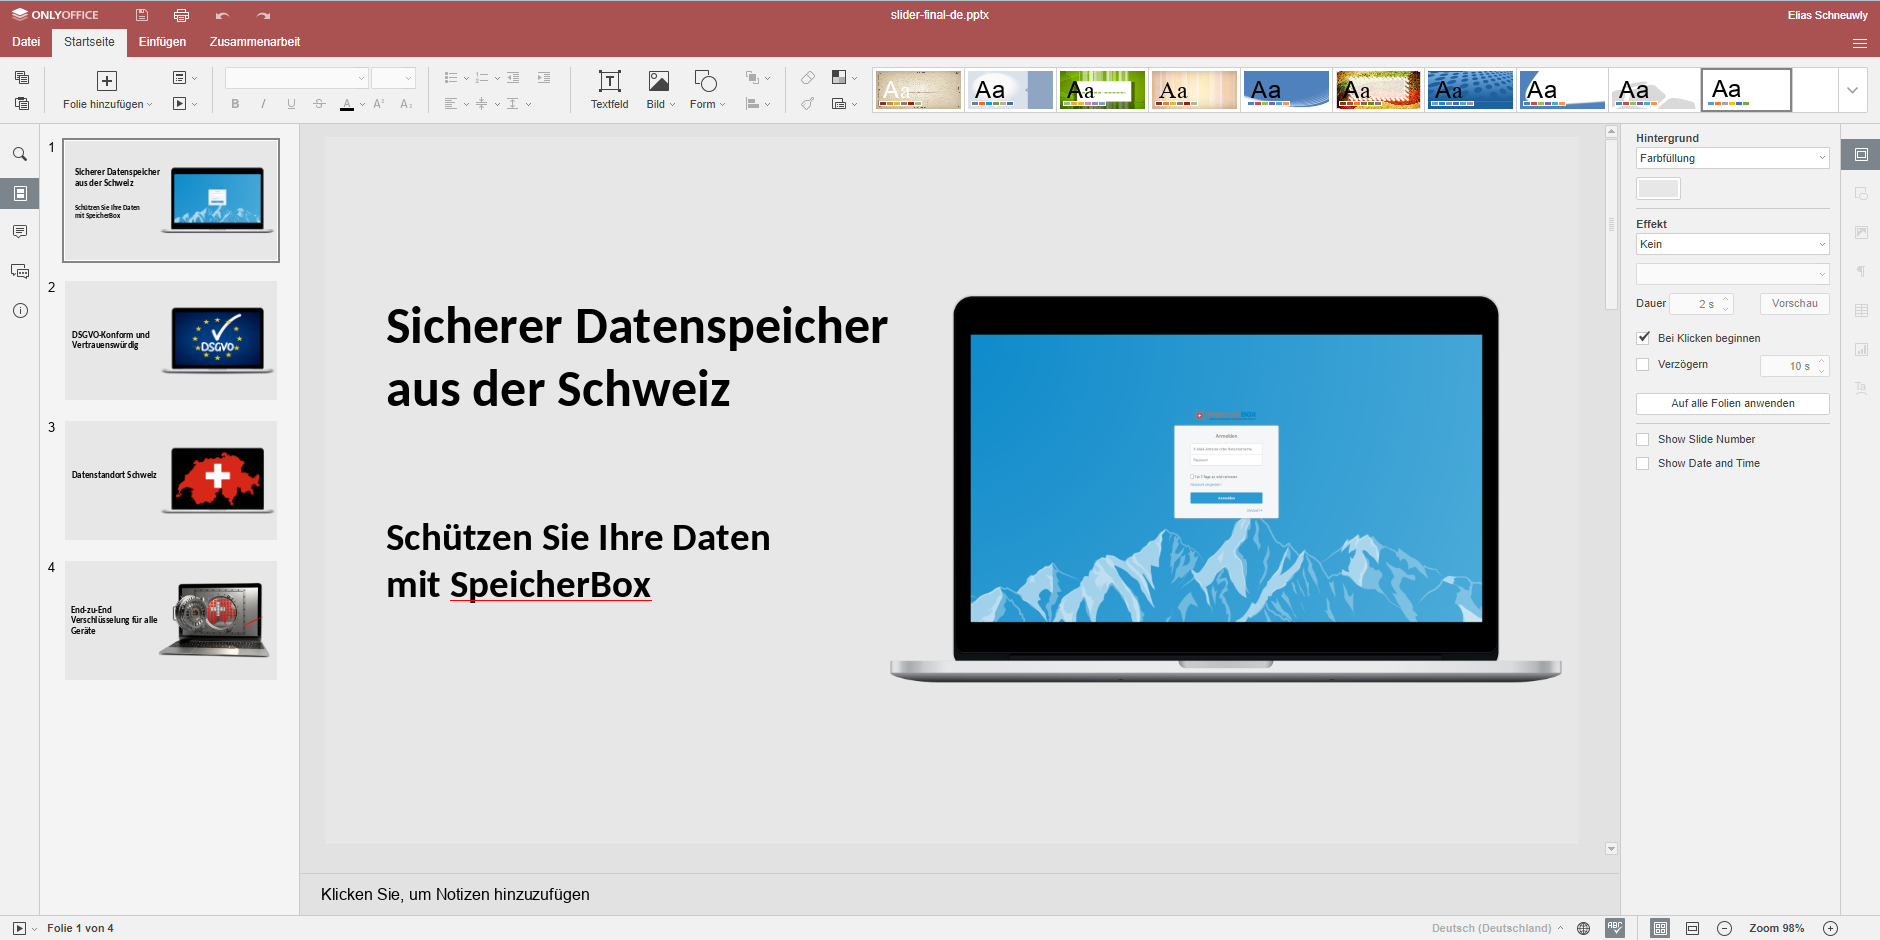Screen dimensions: 1880x940
Task: Click the undo arrow in title bar
Action: click(x=222, y=15)
